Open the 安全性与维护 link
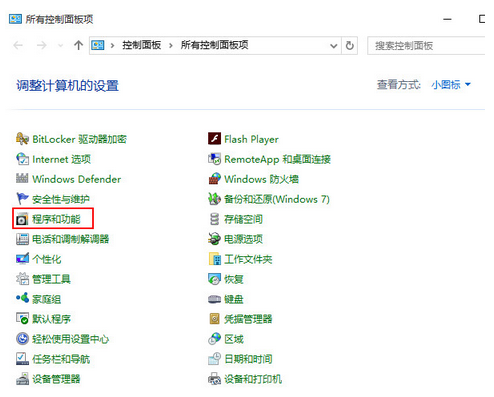Viewport: 494px width, 397px height. 61,199
